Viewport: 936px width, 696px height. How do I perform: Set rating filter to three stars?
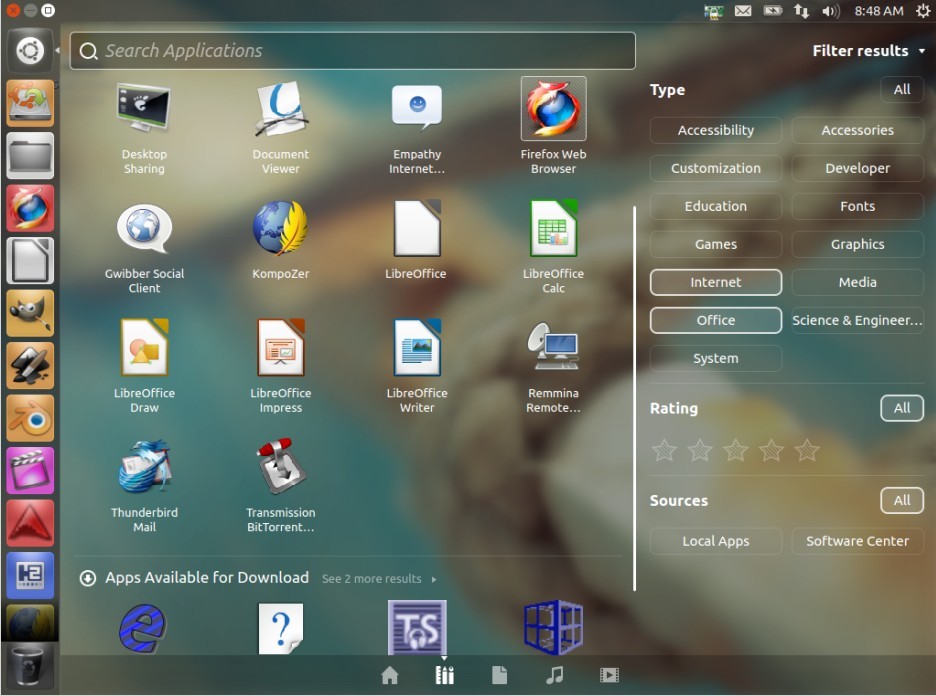click(735, 451)
